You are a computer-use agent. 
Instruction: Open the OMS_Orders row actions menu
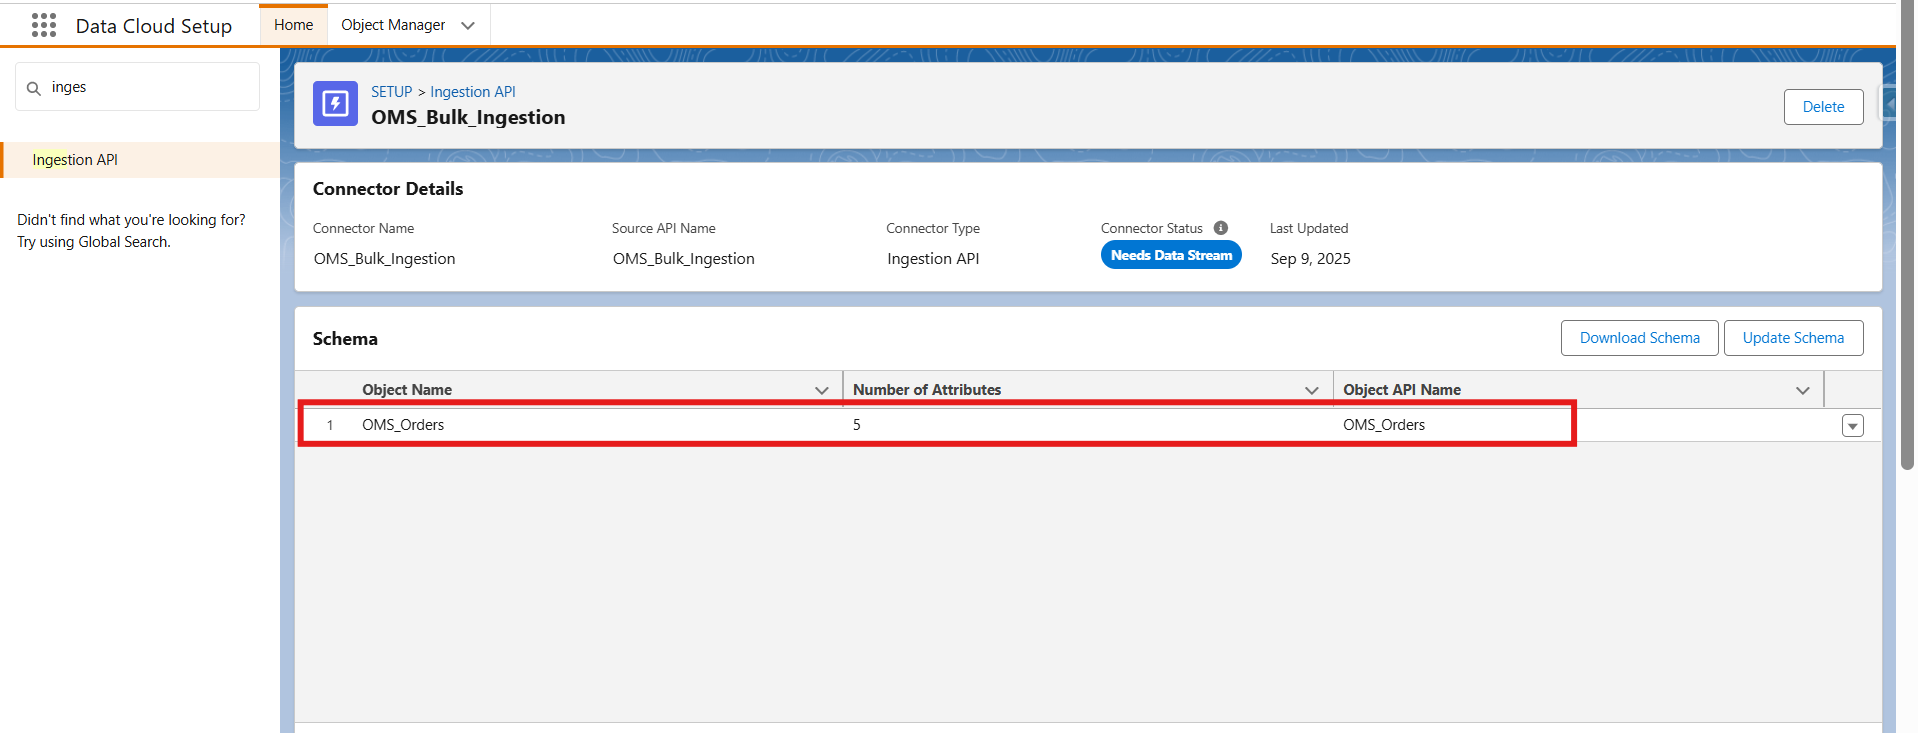(x=1852, y=426)
